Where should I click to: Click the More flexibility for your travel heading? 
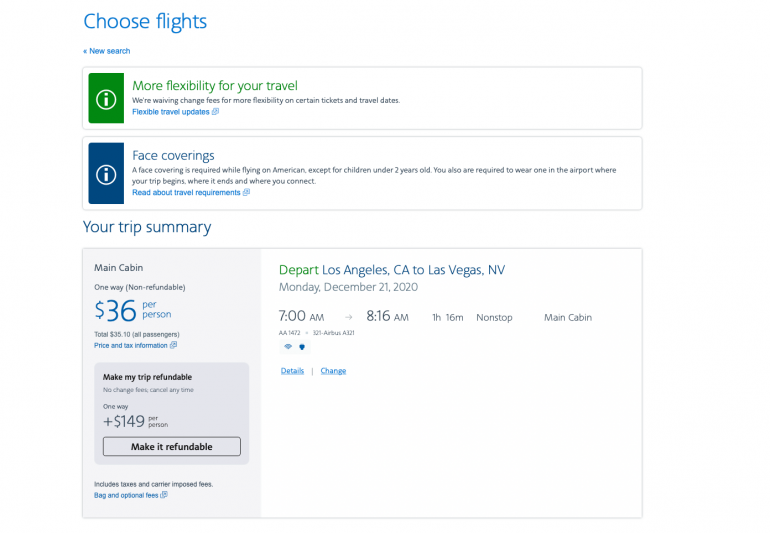pyautogui.click(x=215, y=86)
